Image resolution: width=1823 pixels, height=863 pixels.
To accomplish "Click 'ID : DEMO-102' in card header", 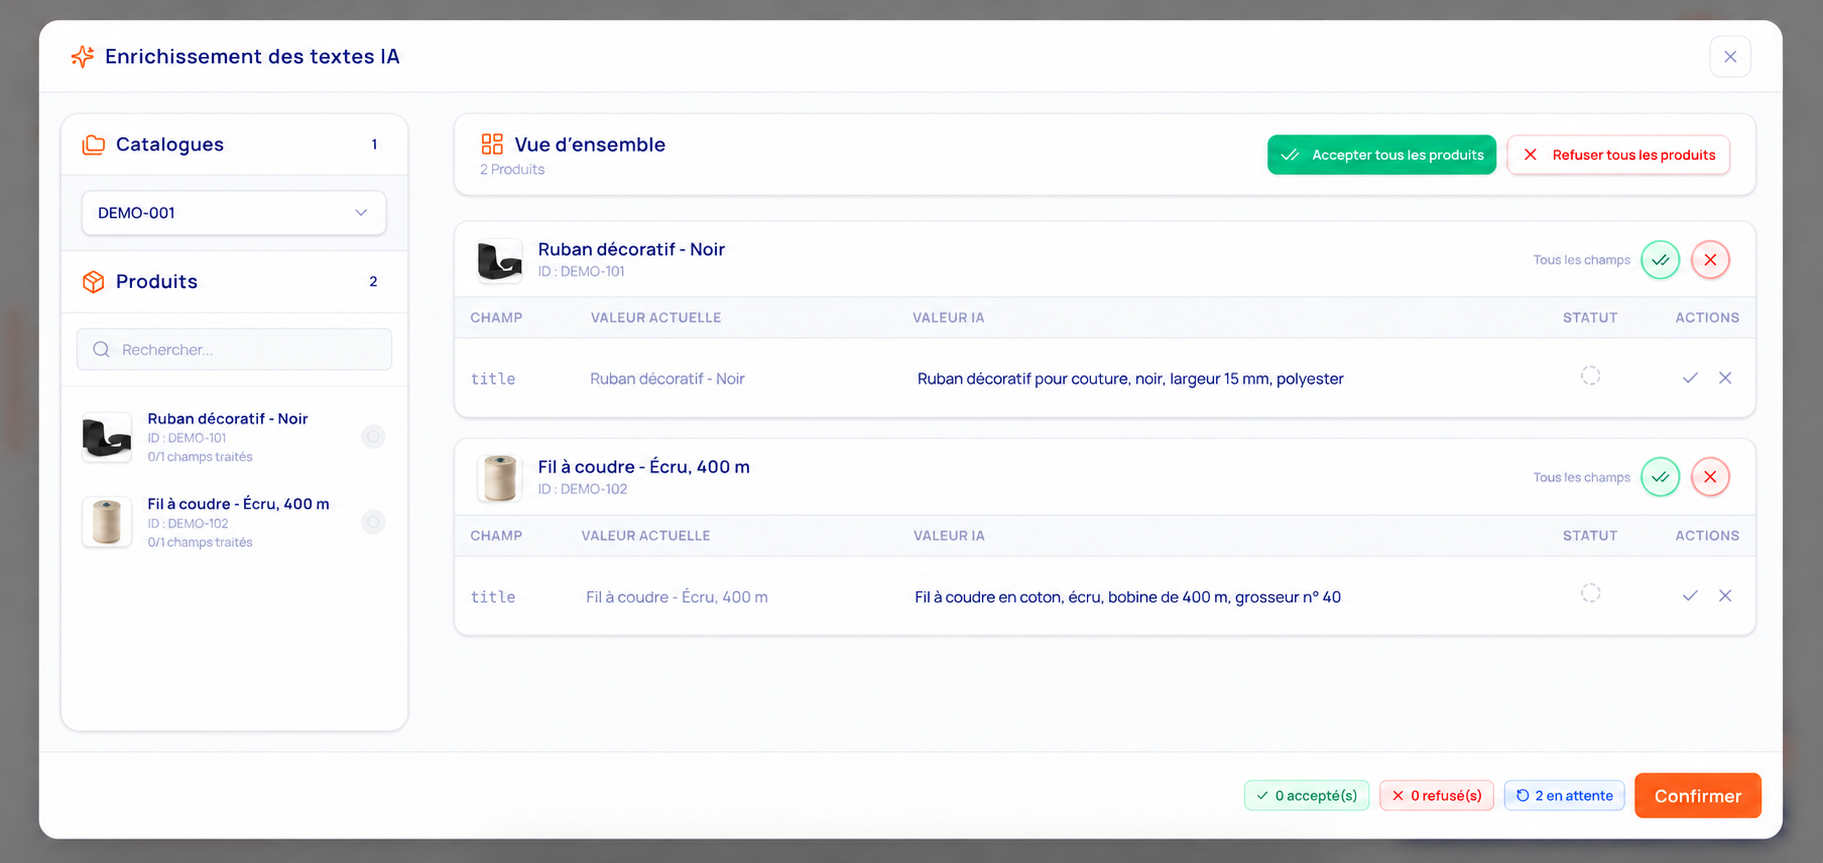I will 583,489.
